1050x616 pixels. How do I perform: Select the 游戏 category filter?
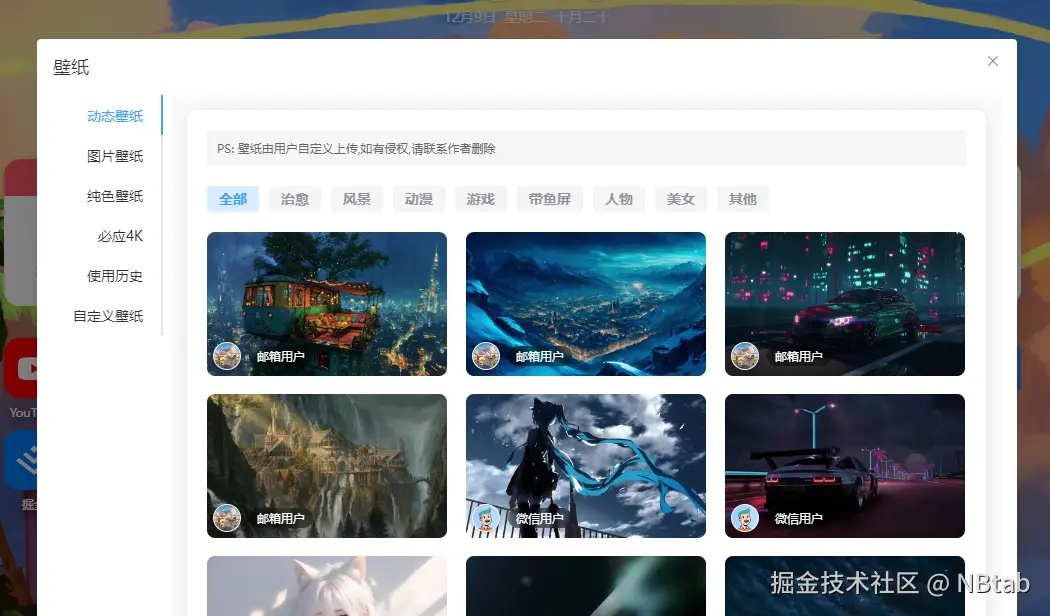[480, 199]
